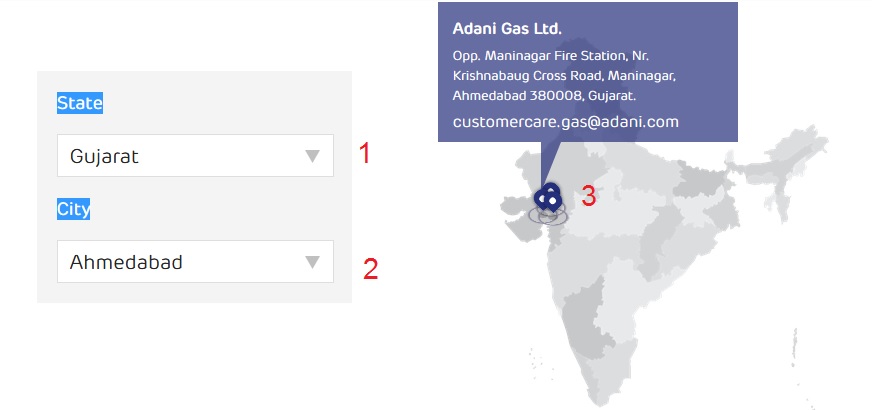
Task: Click the red annotation number 3
Action: (588, 196)
